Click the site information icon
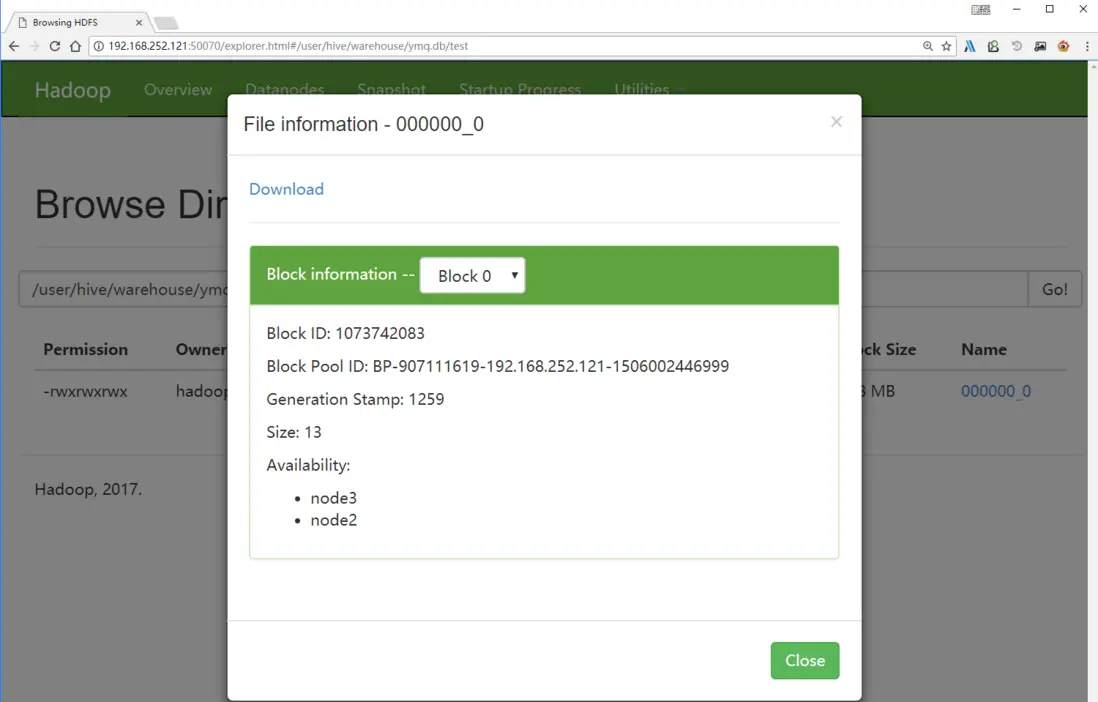 [99, 46]
